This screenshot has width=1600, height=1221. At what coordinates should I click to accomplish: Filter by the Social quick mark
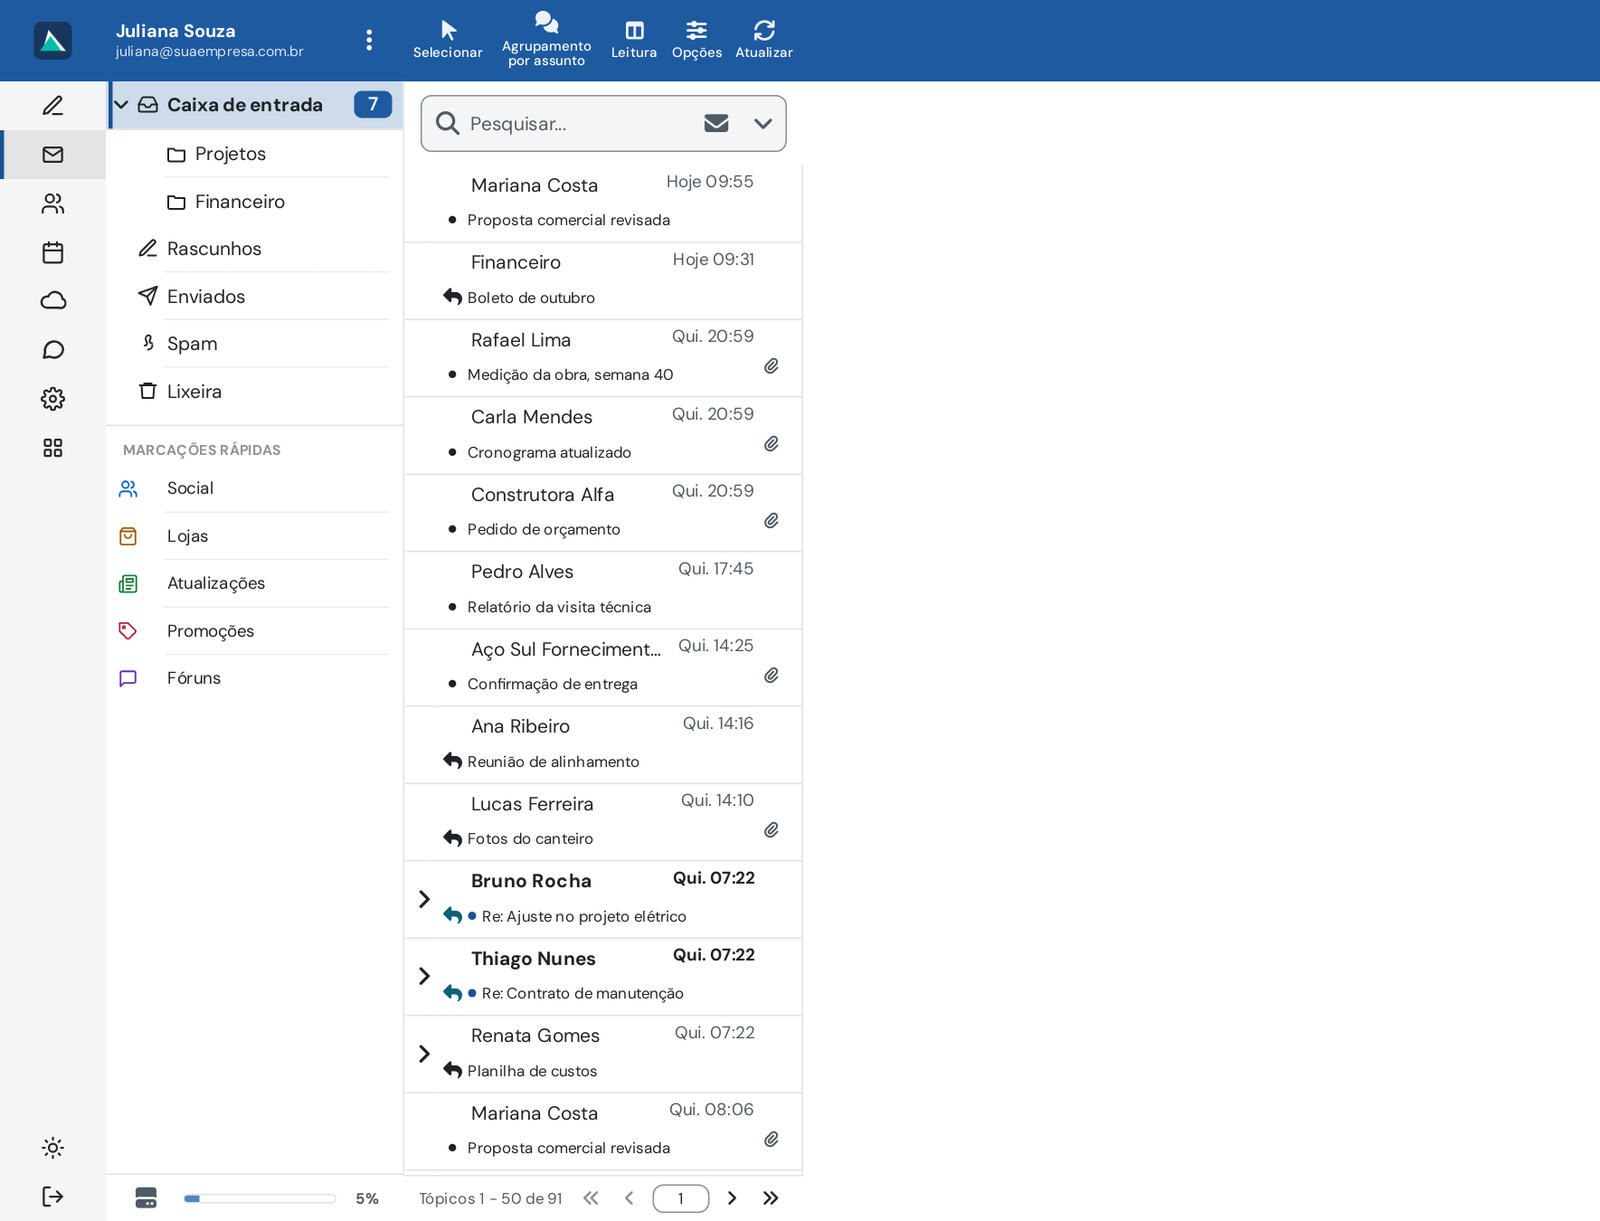[x=254, y=489]
